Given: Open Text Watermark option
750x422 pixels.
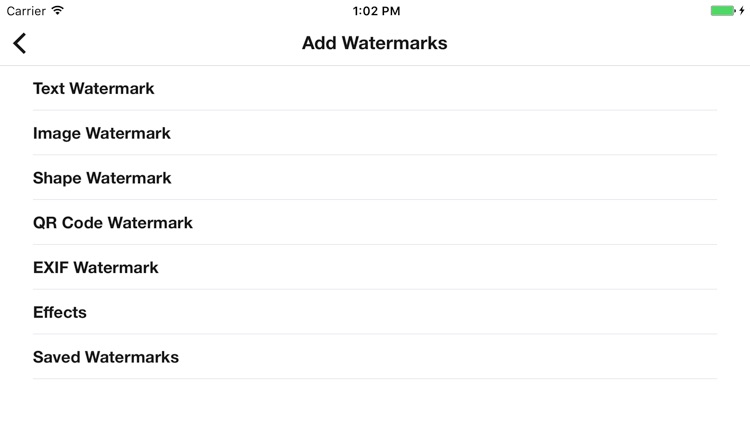Looking at the screenshot, I should 94,88.
